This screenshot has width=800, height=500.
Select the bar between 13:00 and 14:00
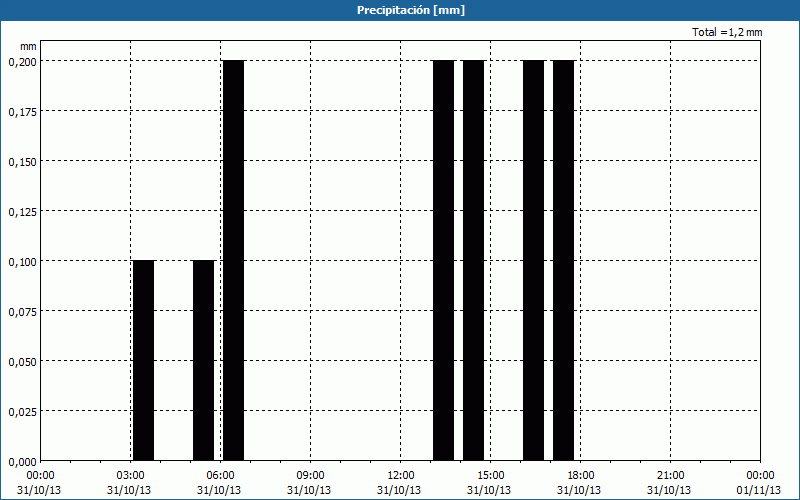tap(443, 260)
